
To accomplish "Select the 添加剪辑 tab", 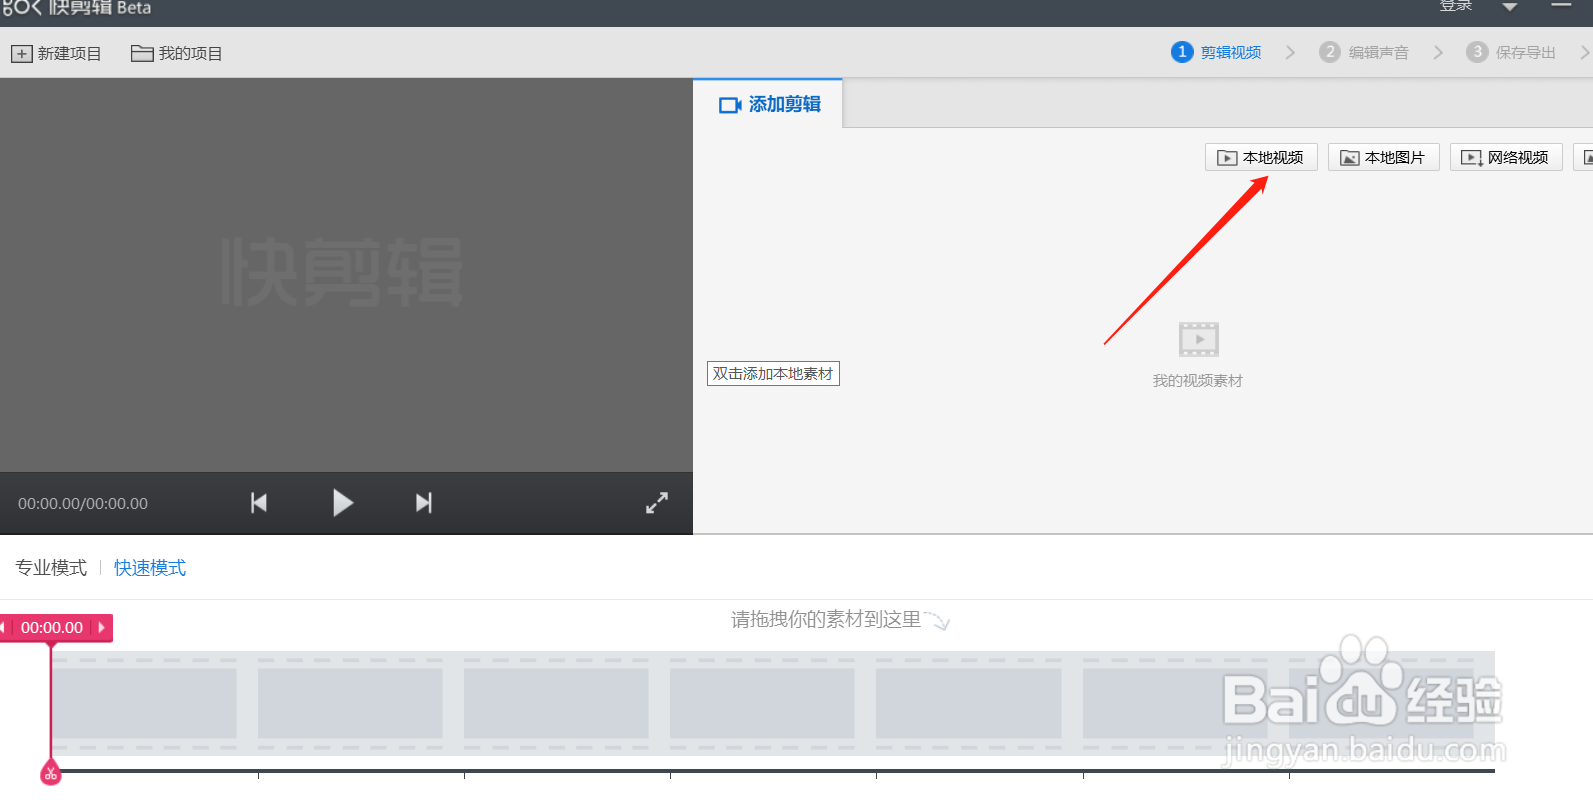I will tap(769, 104).
